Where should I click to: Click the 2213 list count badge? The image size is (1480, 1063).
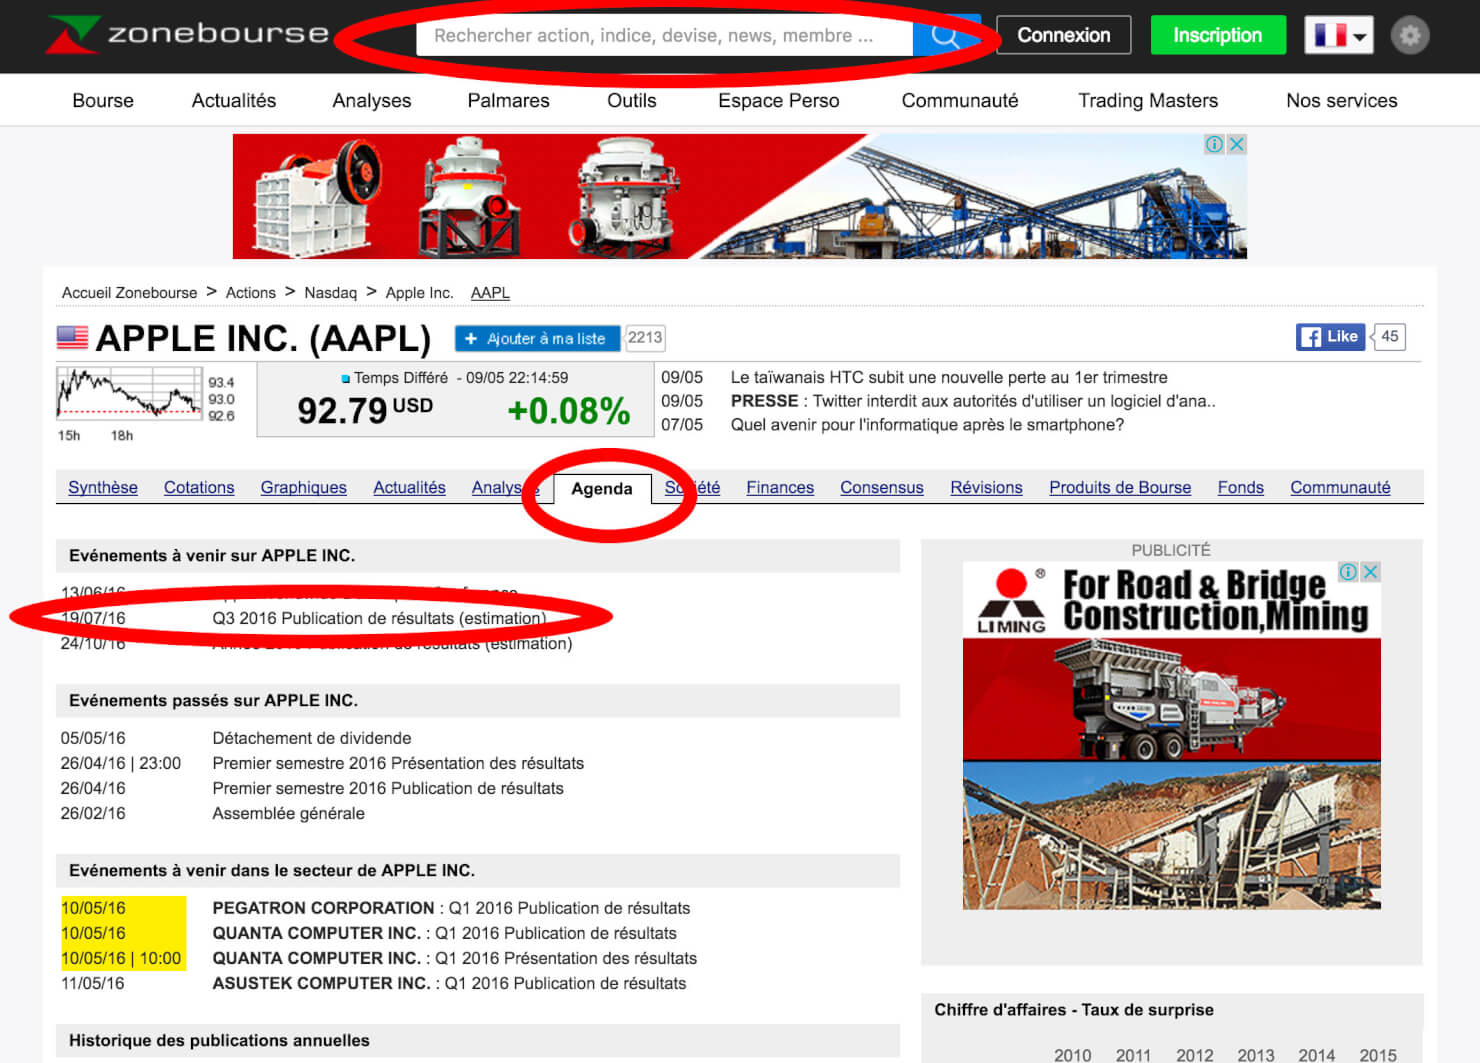click(x=645, y=338)
